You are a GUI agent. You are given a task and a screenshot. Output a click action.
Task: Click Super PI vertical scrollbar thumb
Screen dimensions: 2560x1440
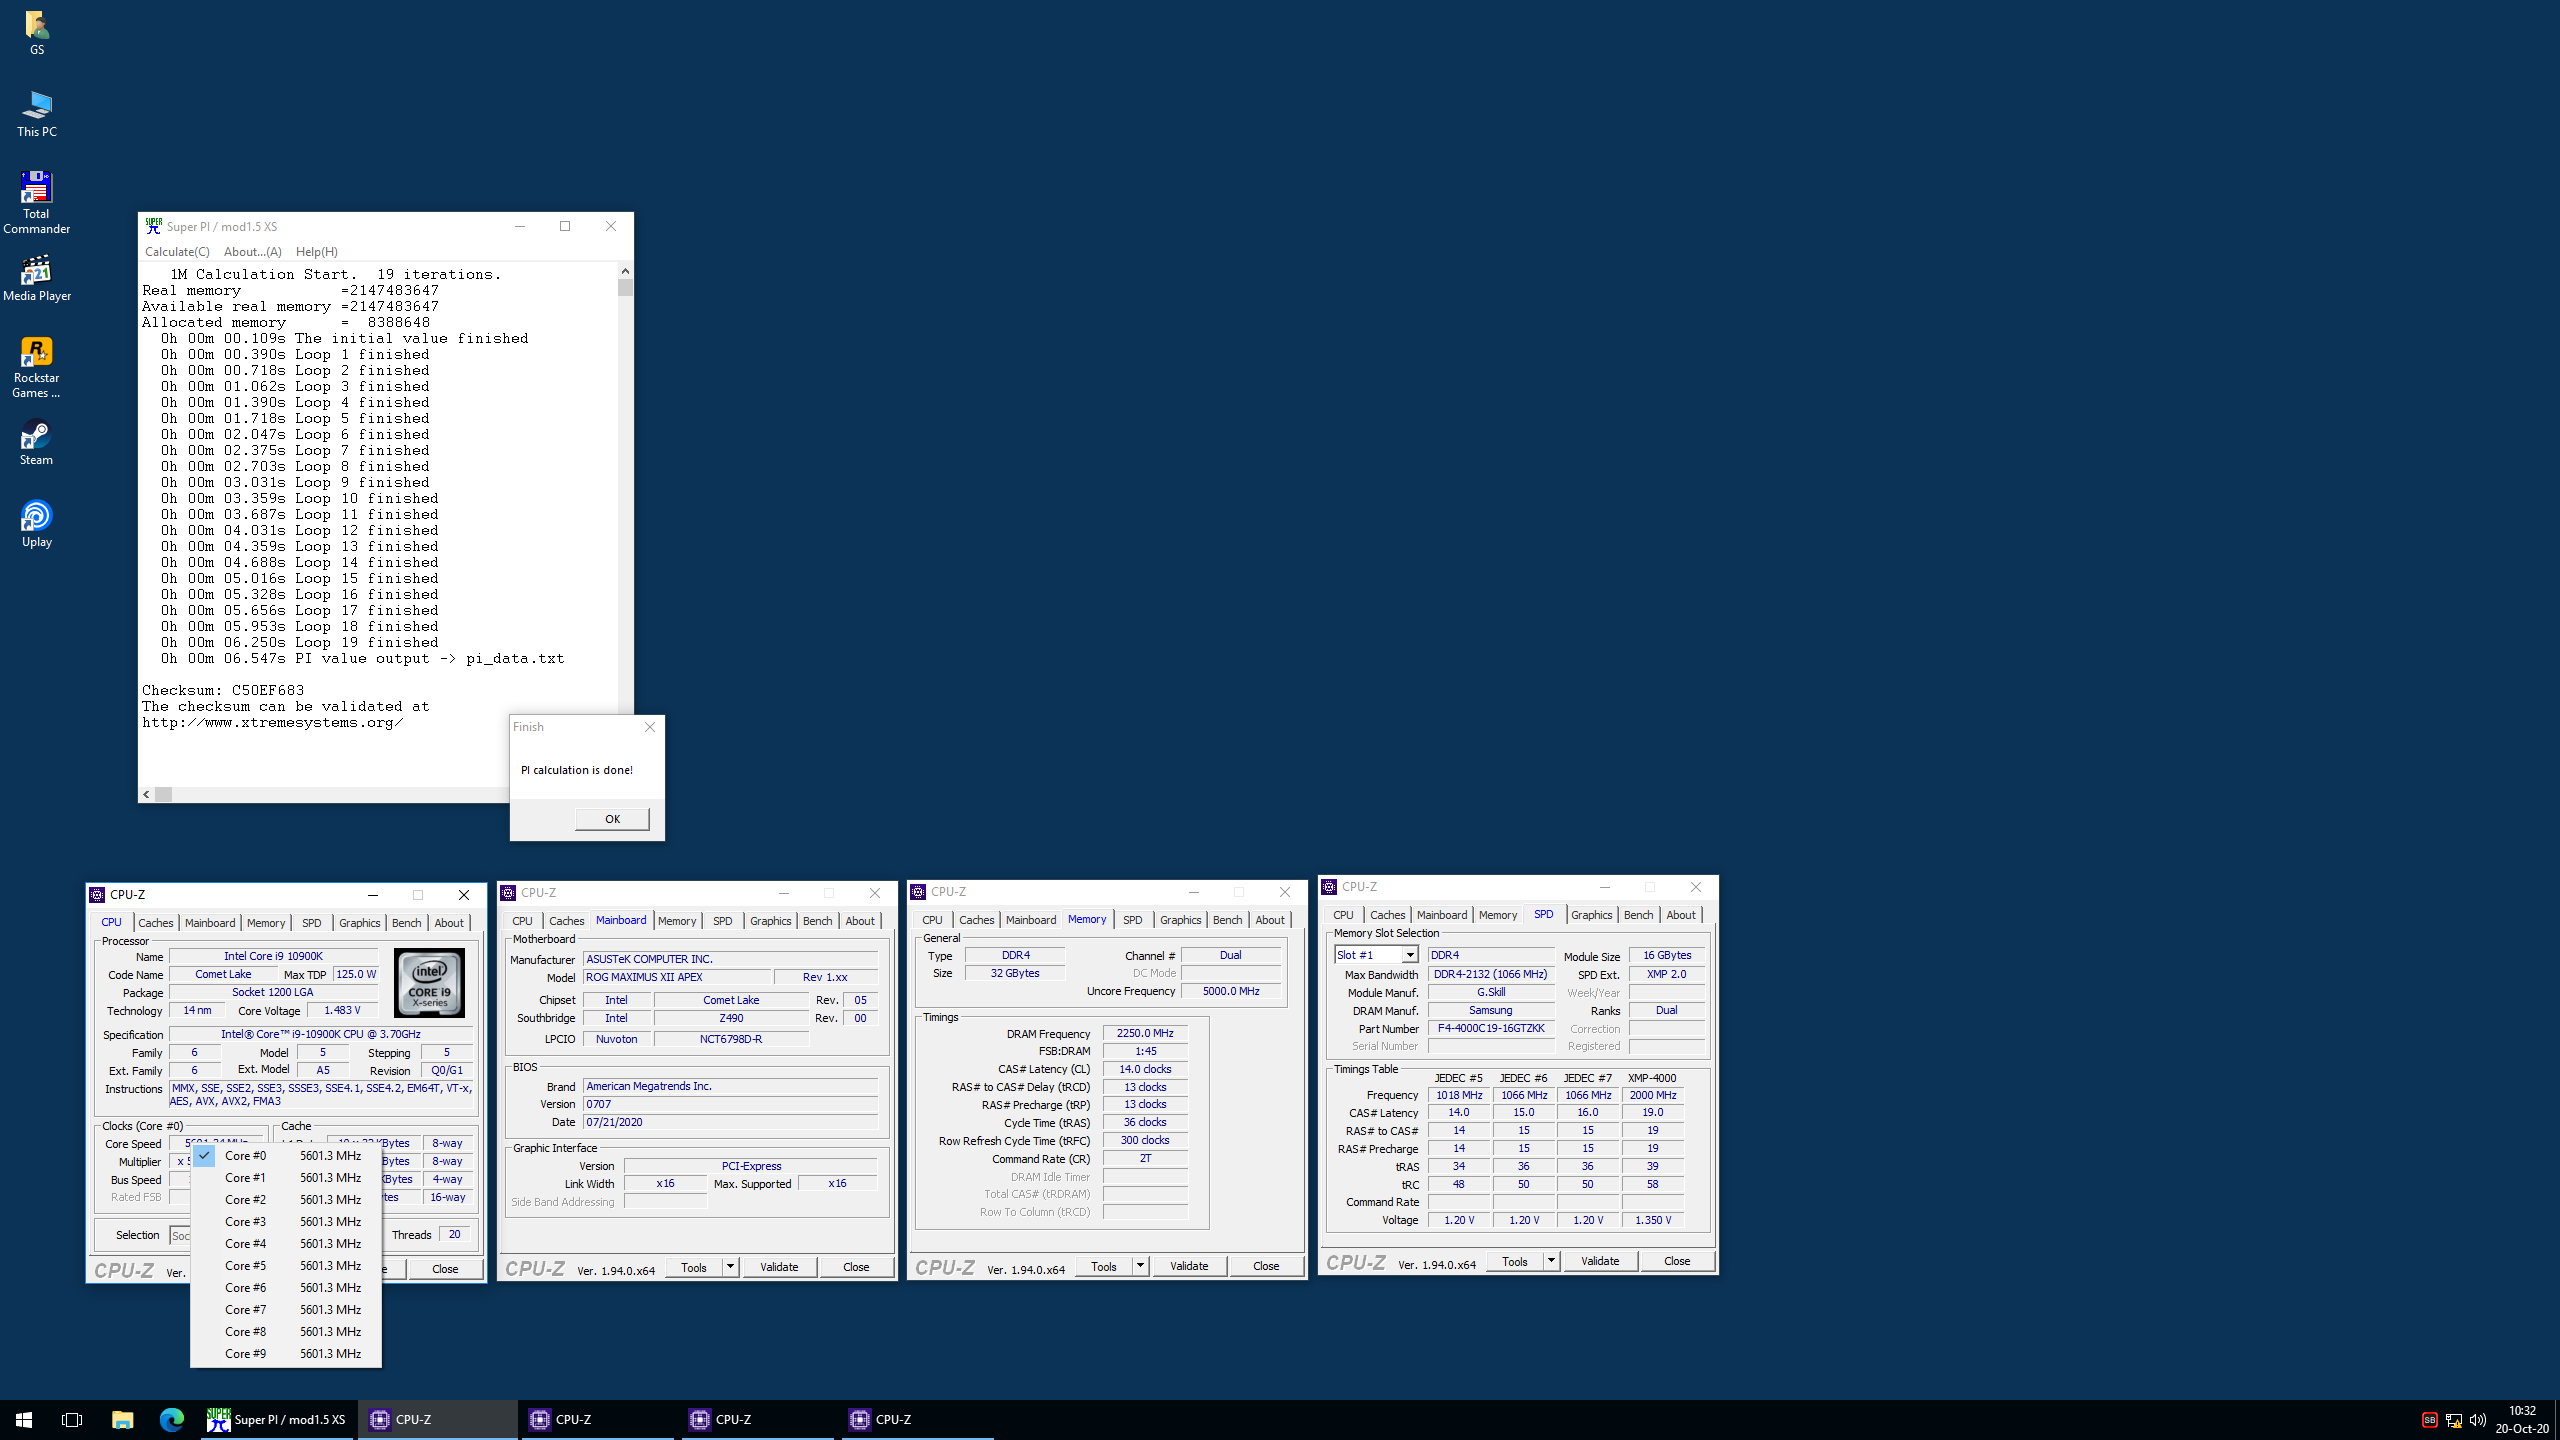[x=626, y=287]
